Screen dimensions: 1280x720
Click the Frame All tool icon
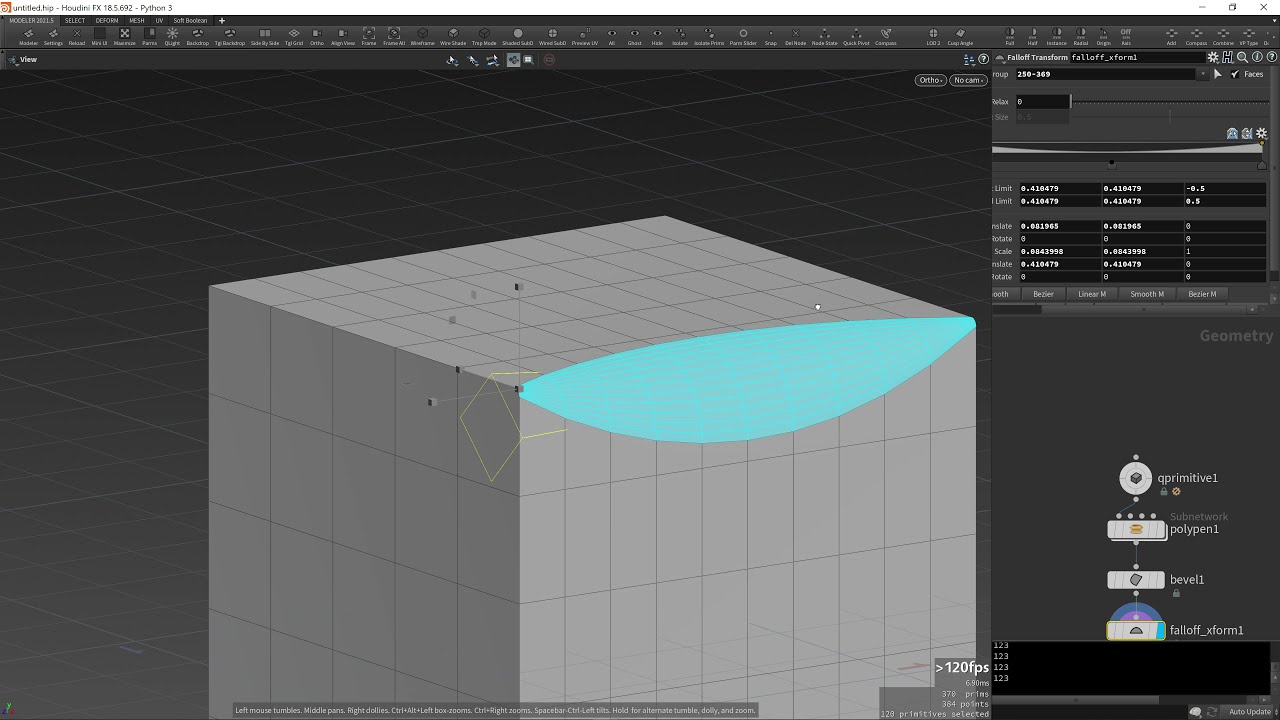(394, 35)
